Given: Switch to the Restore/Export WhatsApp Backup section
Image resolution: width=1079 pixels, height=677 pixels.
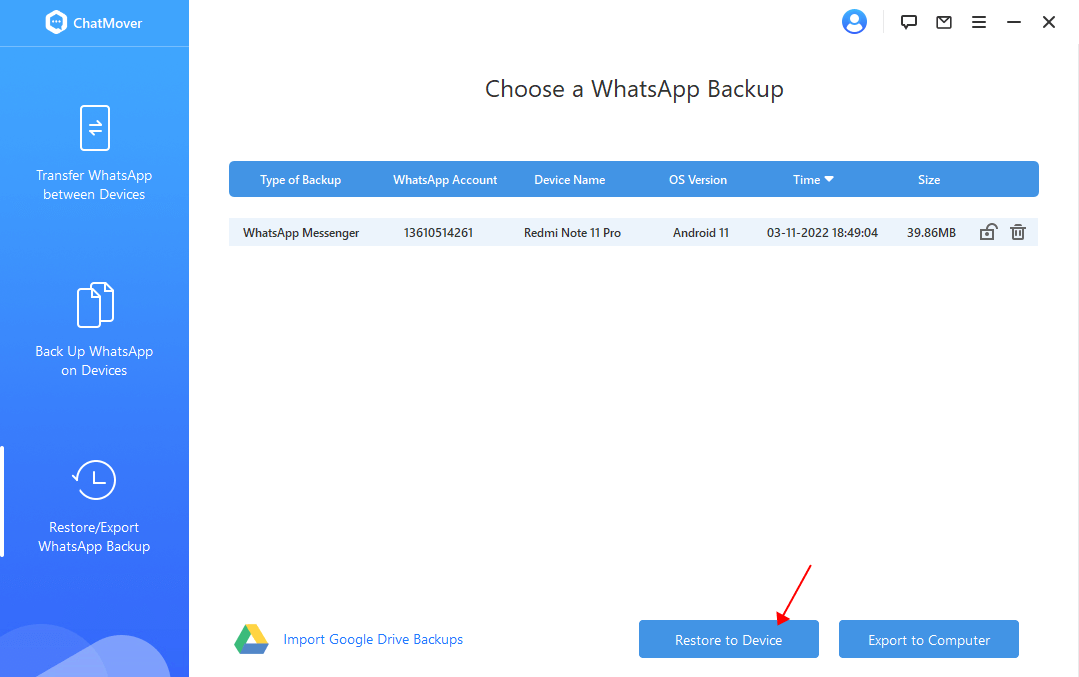Looking at the screenshot, I should click(94, 503).
